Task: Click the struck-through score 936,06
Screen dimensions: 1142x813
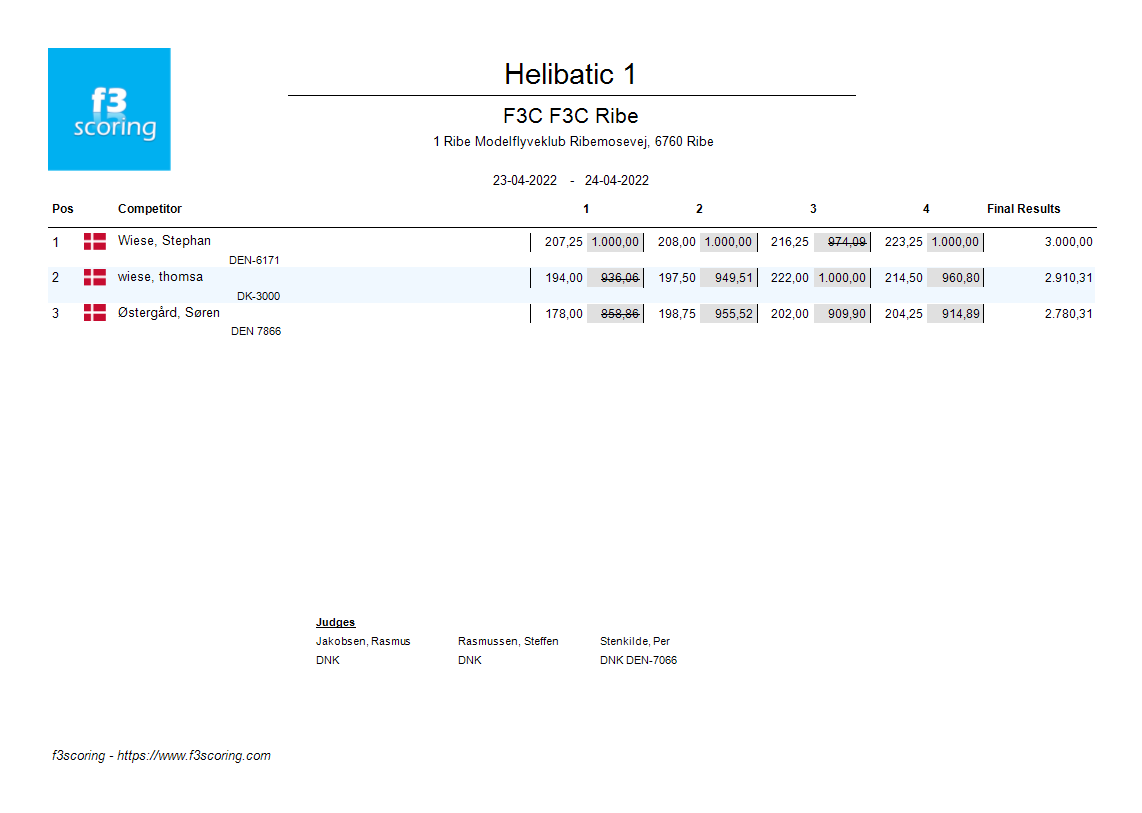Action: click(x=620, y=278)
